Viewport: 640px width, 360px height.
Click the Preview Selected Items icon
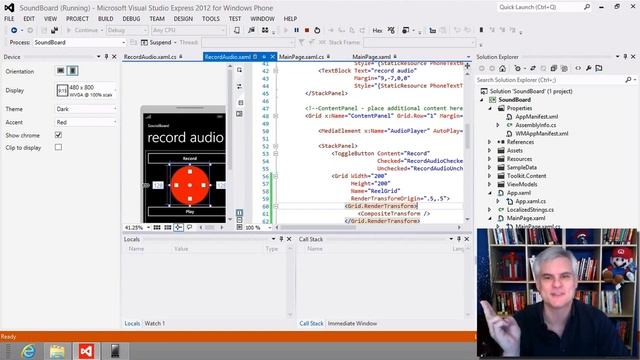click(x=599, y=68)
